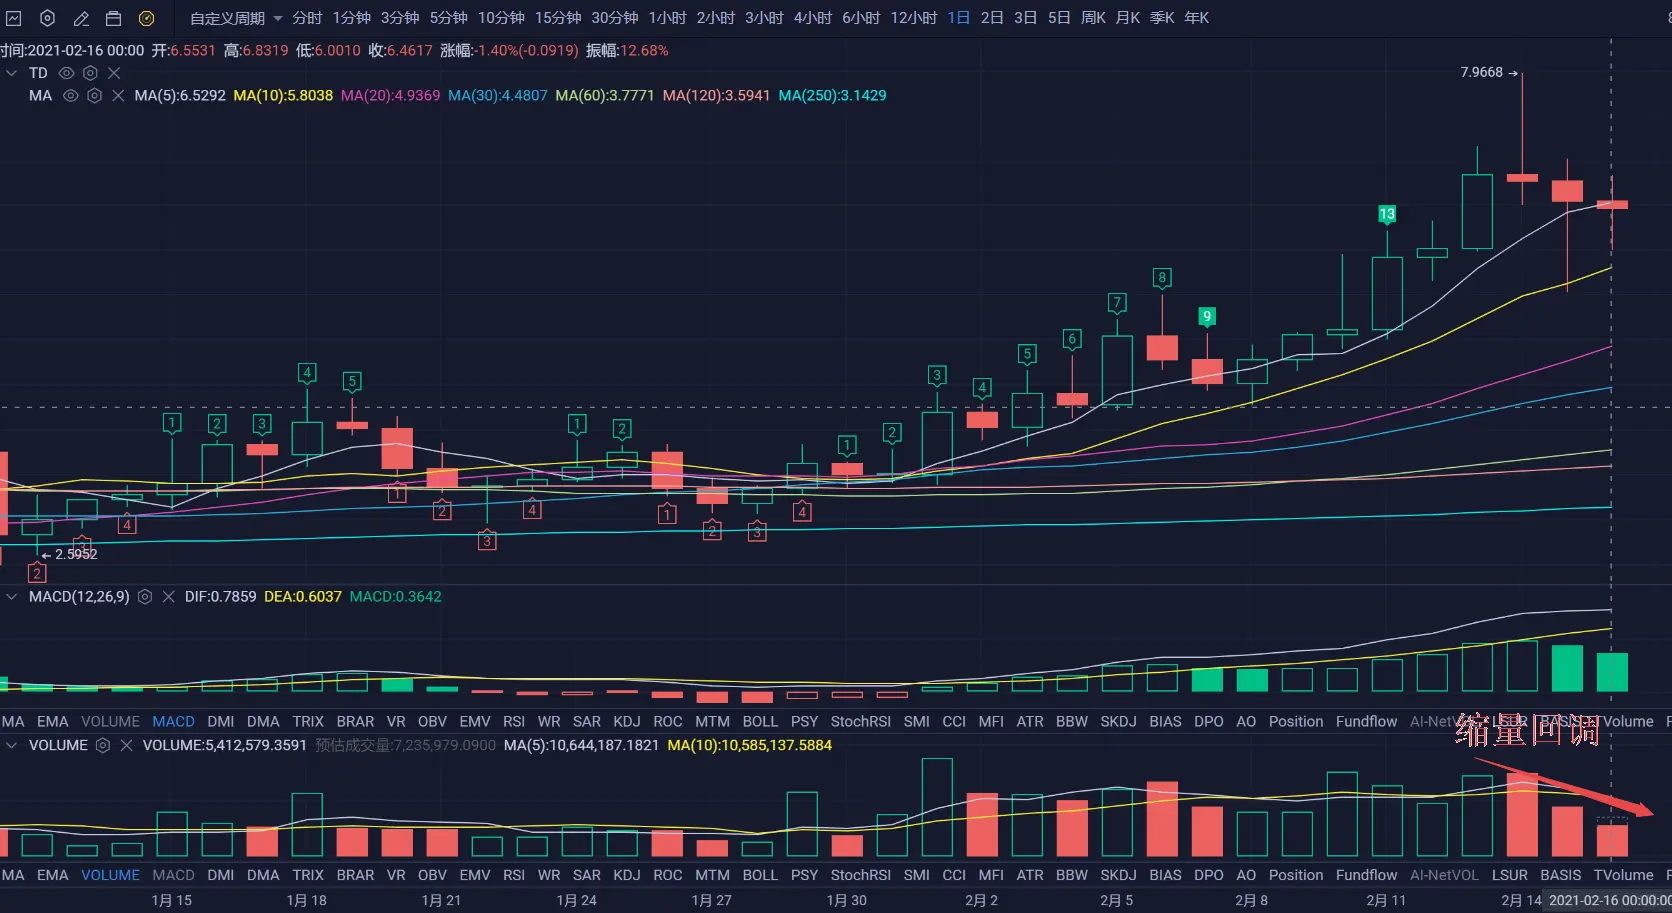This screenshot has width=1672, height=913.
Task: Switch to the 周K timeframe
Action: click(1093, 18)
